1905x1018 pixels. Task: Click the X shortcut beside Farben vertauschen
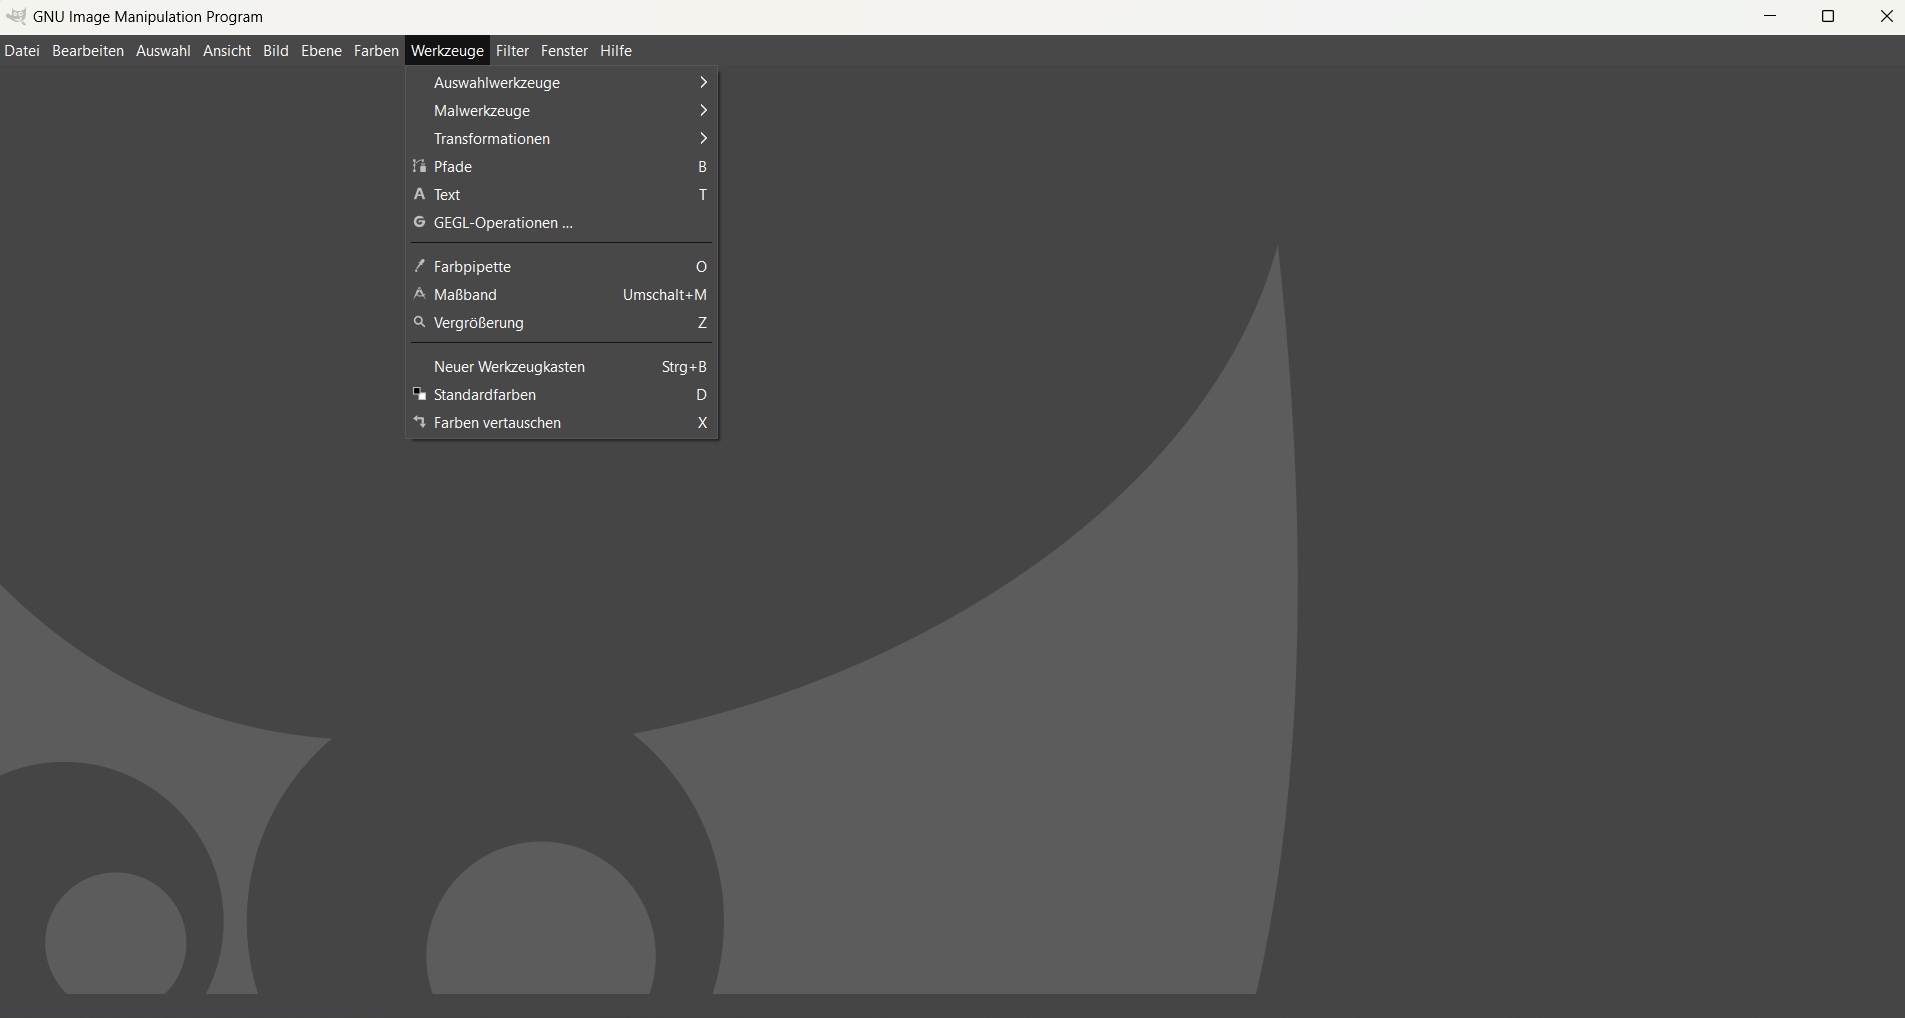[x=702, y=423]
